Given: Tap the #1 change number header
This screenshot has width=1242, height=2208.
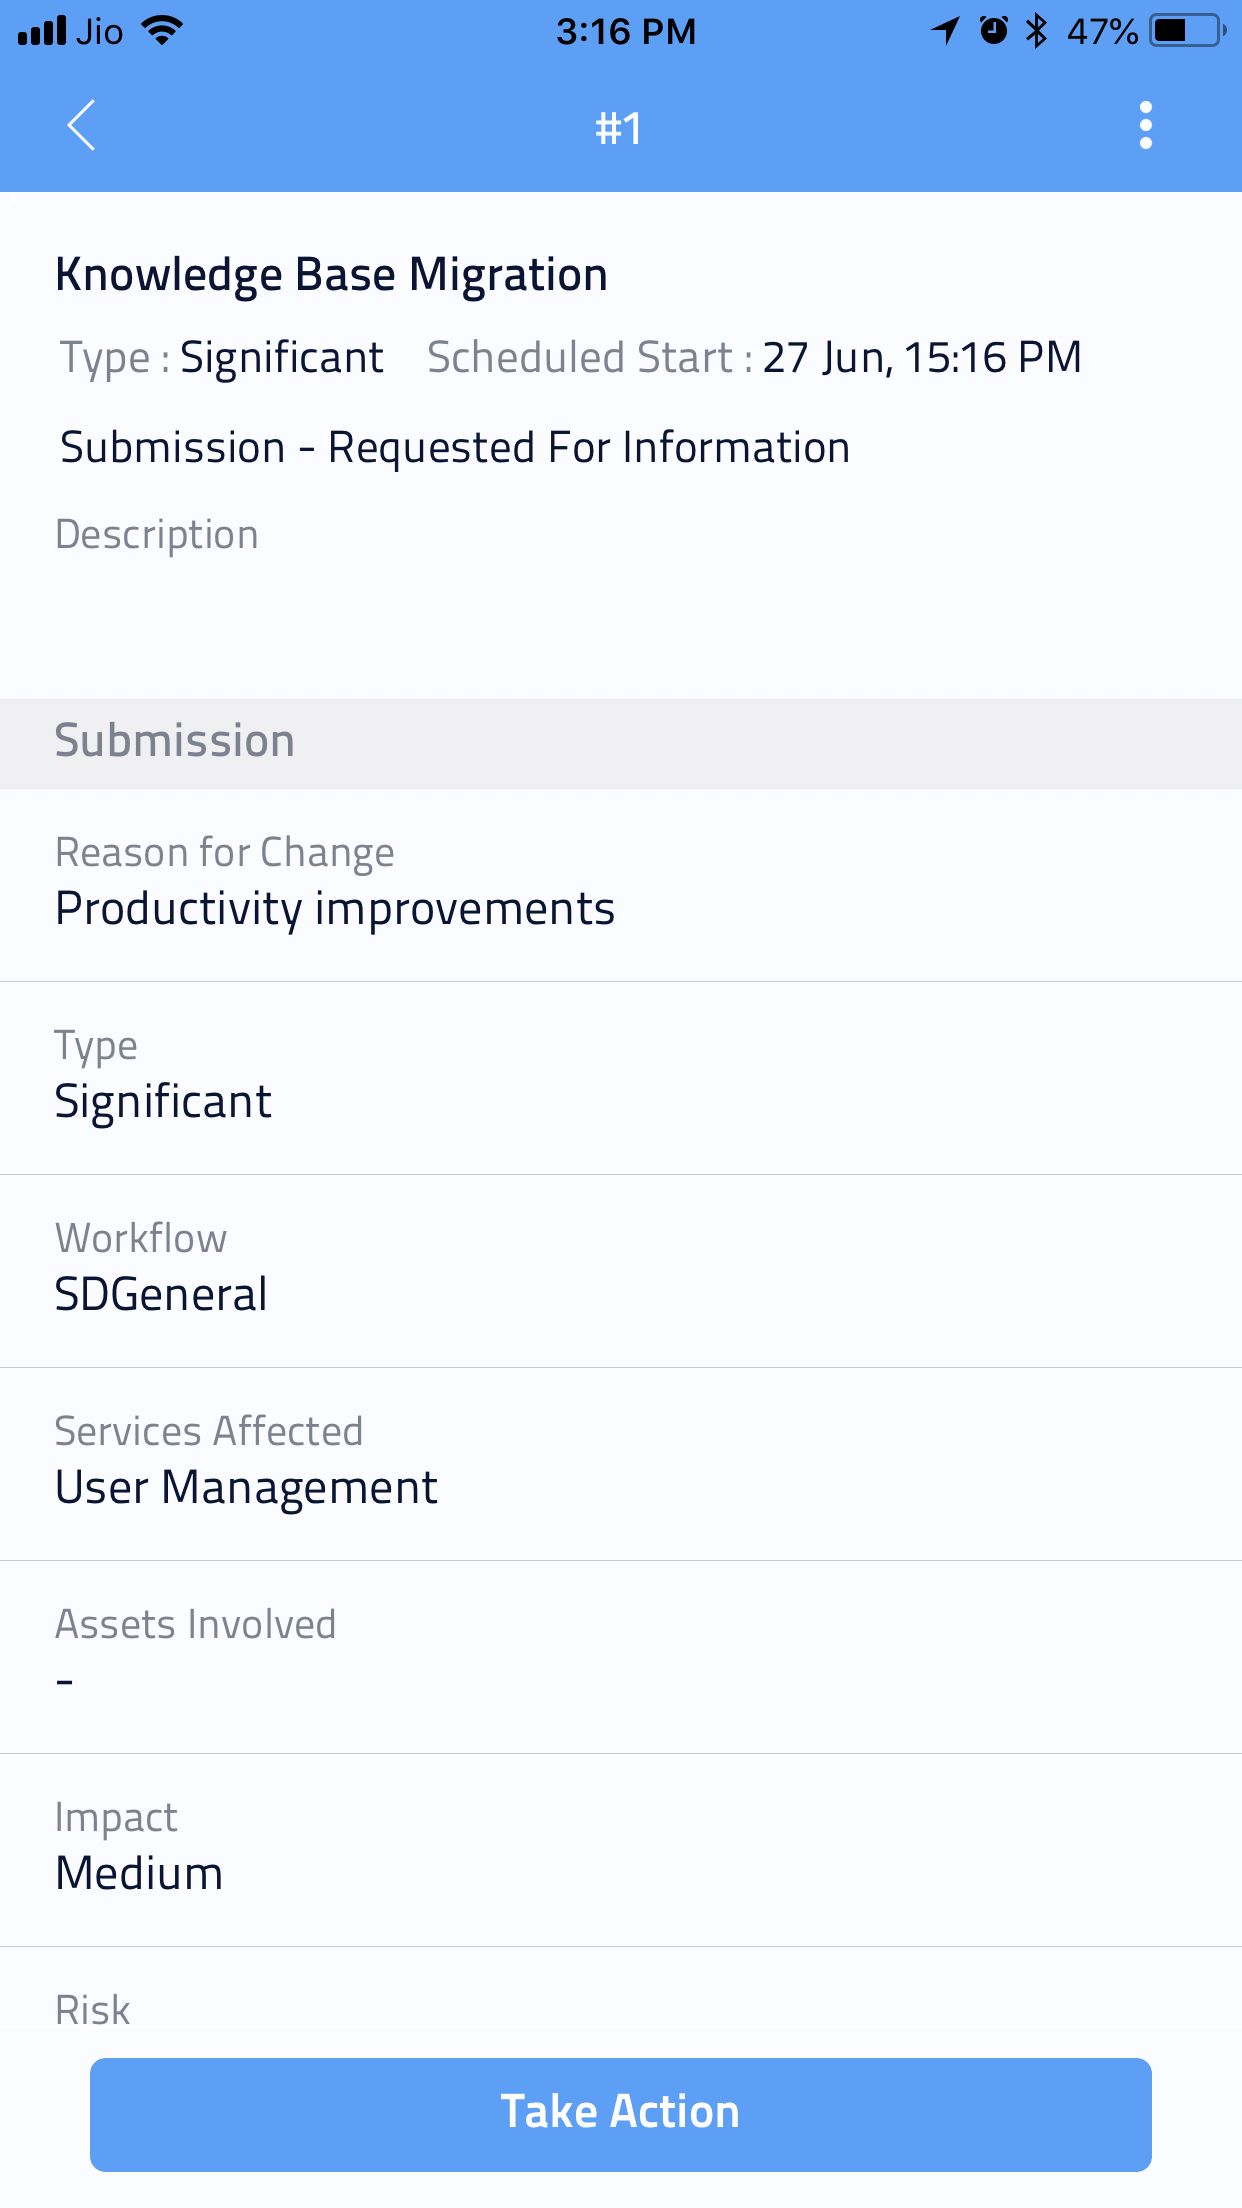Looking at the screenshot, I should (619, 128).
